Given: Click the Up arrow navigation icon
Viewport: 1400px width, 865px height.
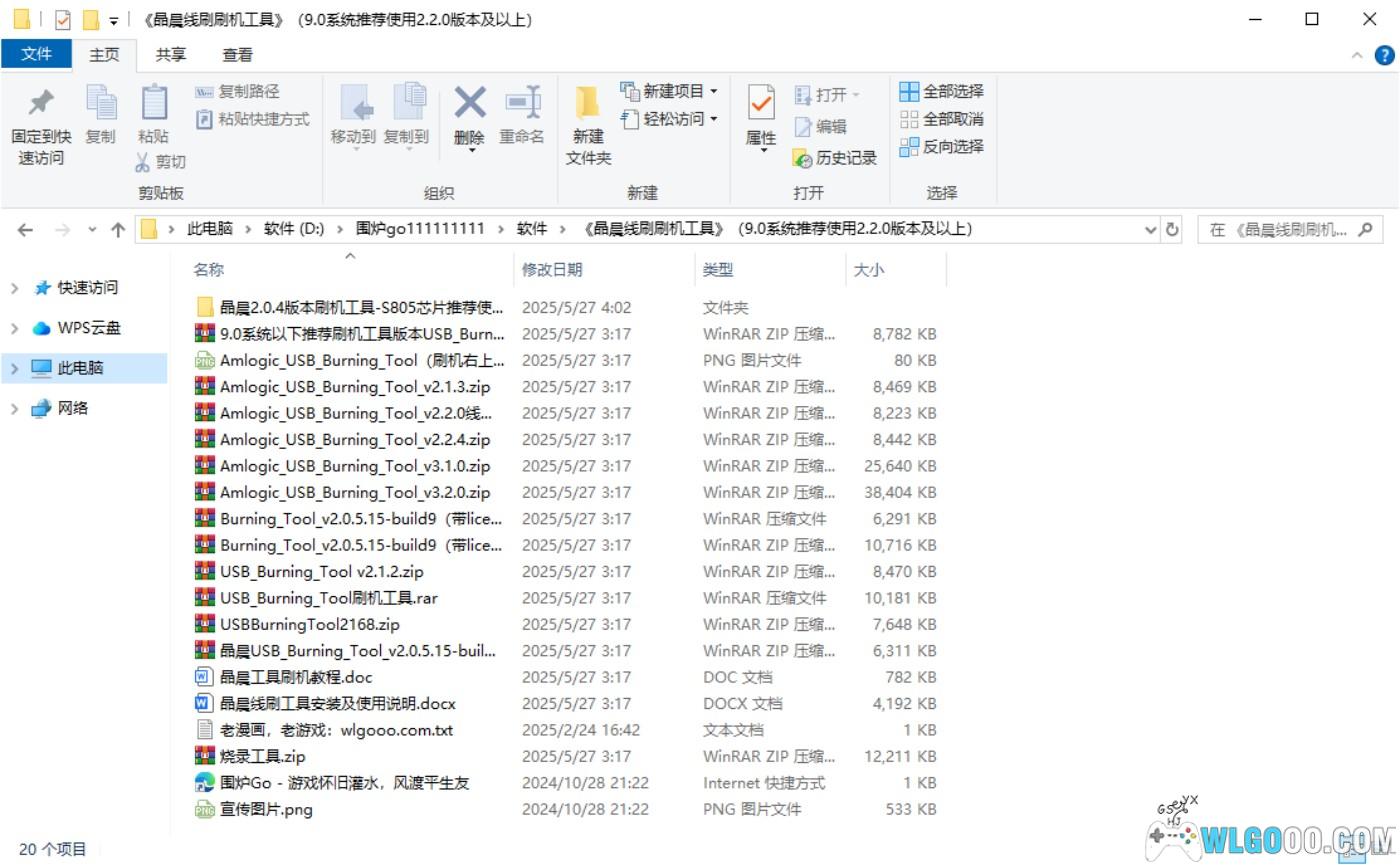Looking at the screenshot, I should [x=118, y=229].
